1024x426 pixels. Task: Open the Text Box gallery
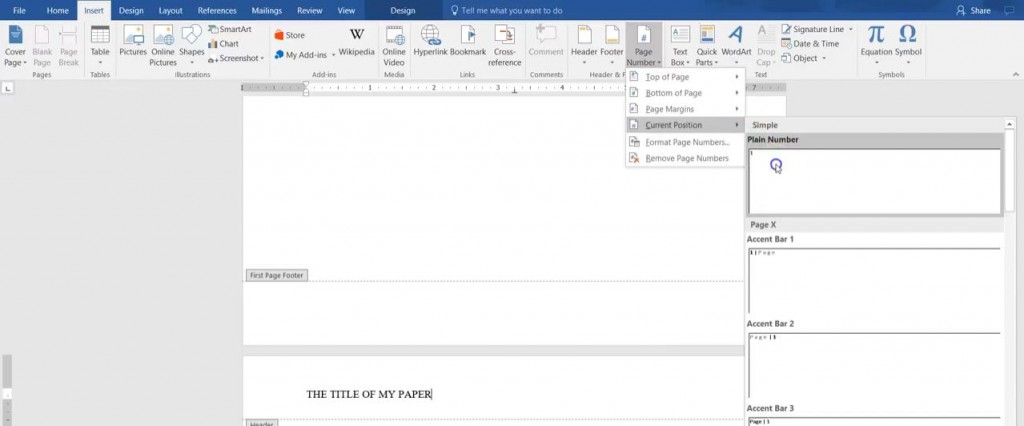point(680,46)
